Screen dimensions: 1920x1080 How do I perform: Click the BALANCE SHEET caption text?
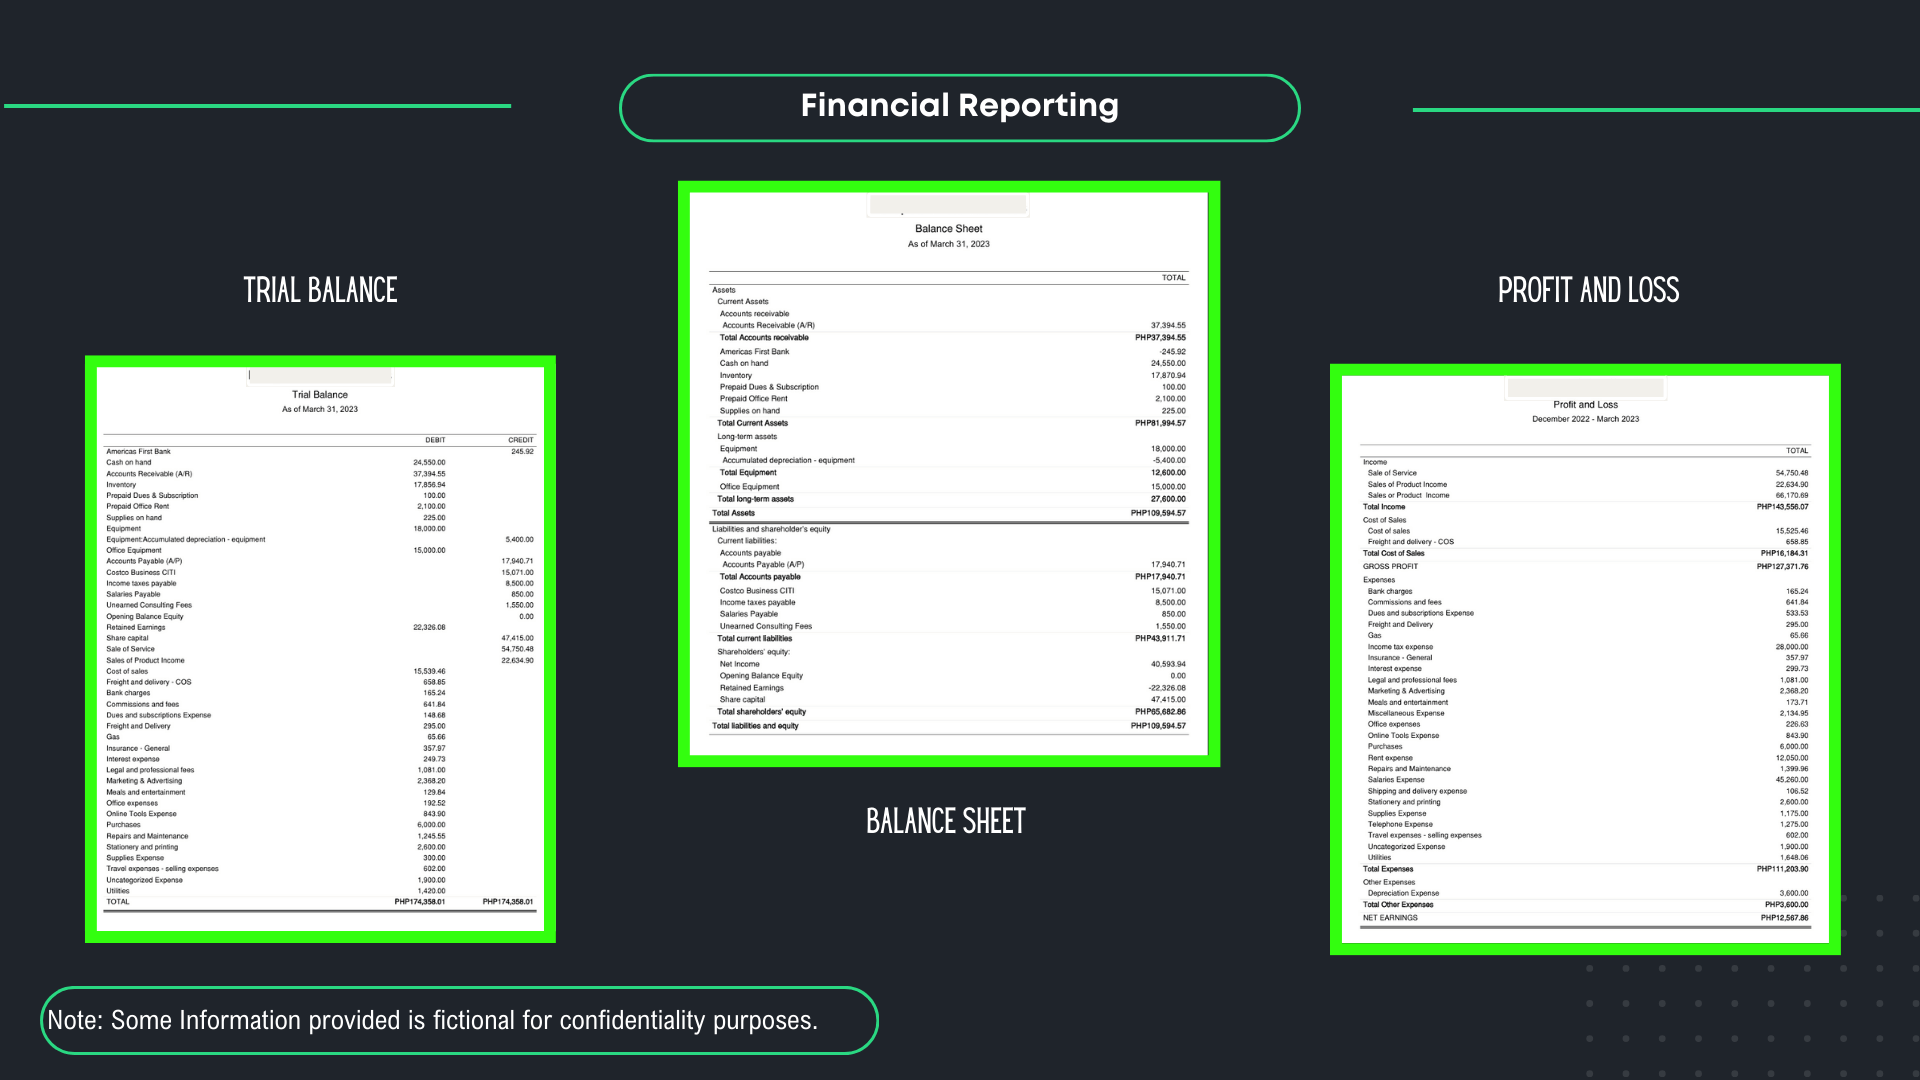[x=946, y=822]
